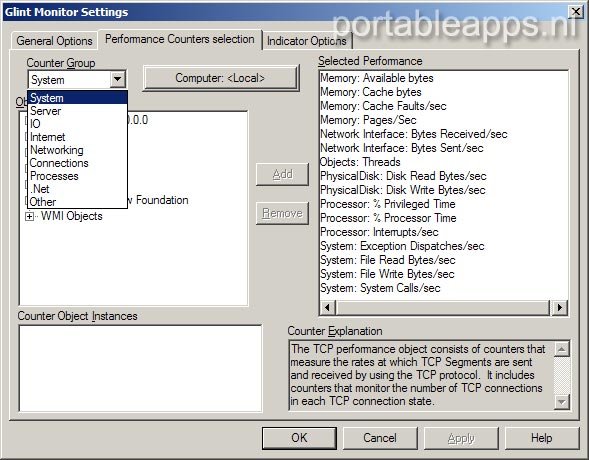
Task: Collapse the Counter Group dropdown arrow
Action: coord(118,79)
